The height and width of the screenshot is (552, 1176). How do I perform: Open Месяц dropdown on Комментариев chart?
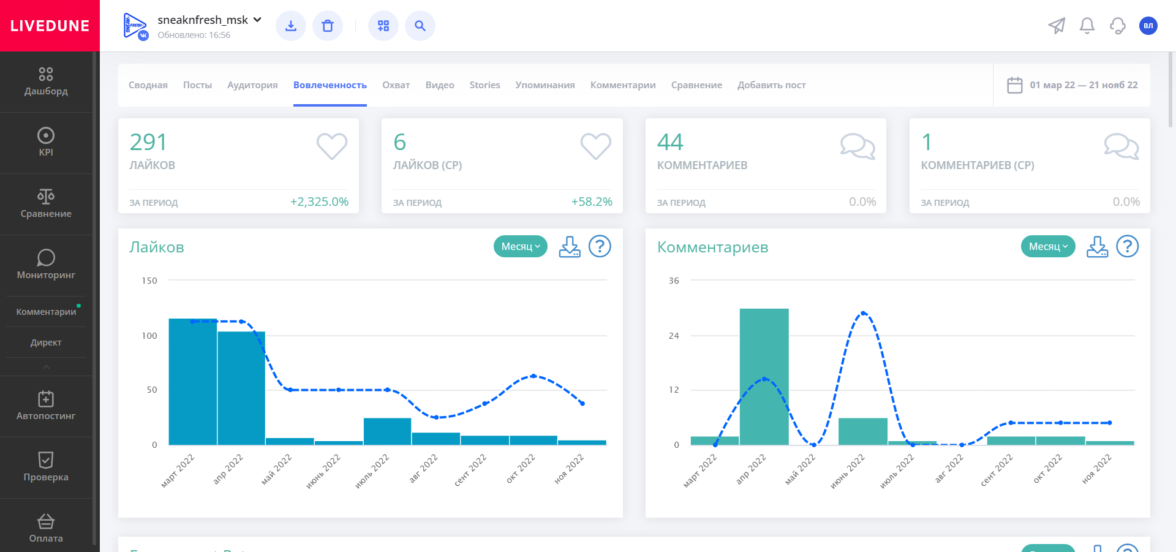1048,246
